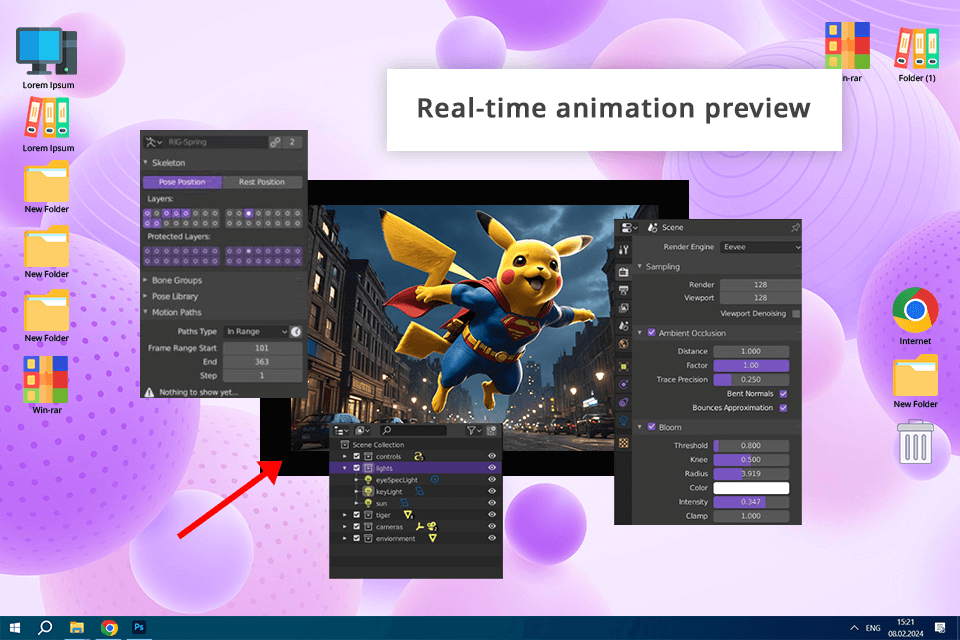Click the new collection icon in outliner

coord(491,431)
